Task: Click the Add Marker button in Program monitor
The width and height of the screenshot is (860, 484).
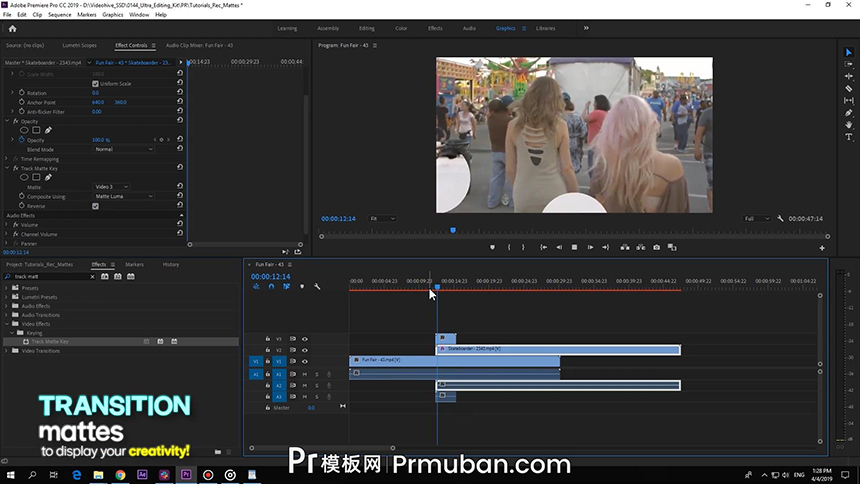Action: (x=492, y=247)
